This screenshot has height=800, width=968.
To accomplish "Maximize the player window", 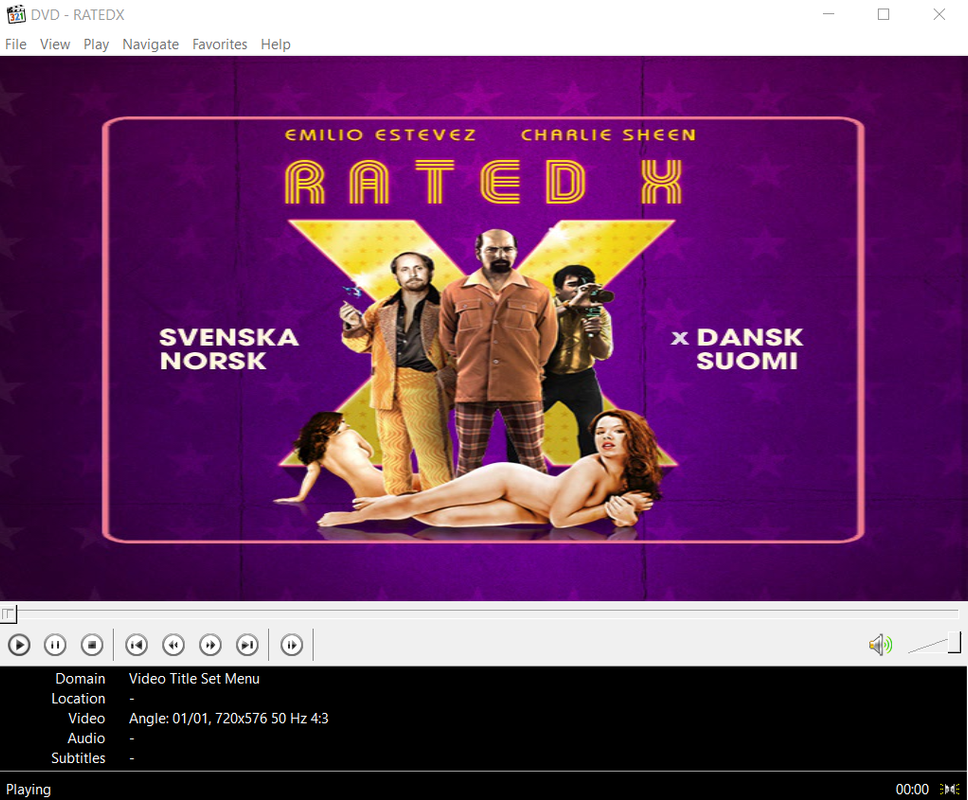I will click(883, 14).
